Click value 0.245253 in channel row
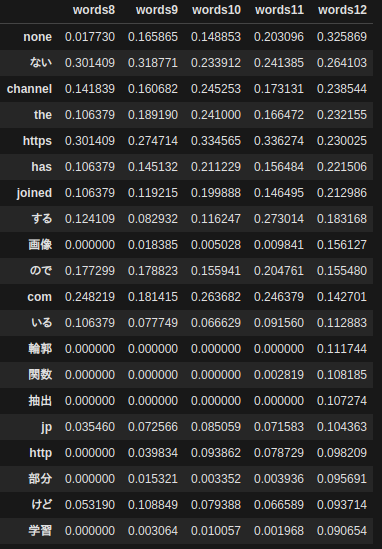Image resolution: width=382 pixels, height=549 pixels. tap(216, 89)
